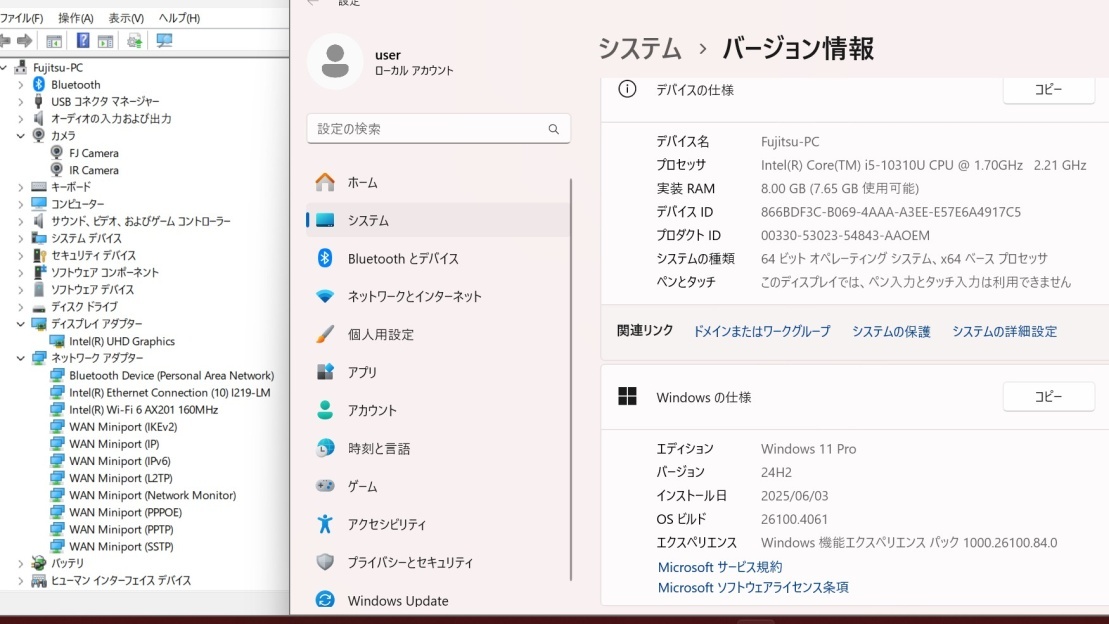
Task: Click the 設定の検索 search box
Action: tap(430, 129)
